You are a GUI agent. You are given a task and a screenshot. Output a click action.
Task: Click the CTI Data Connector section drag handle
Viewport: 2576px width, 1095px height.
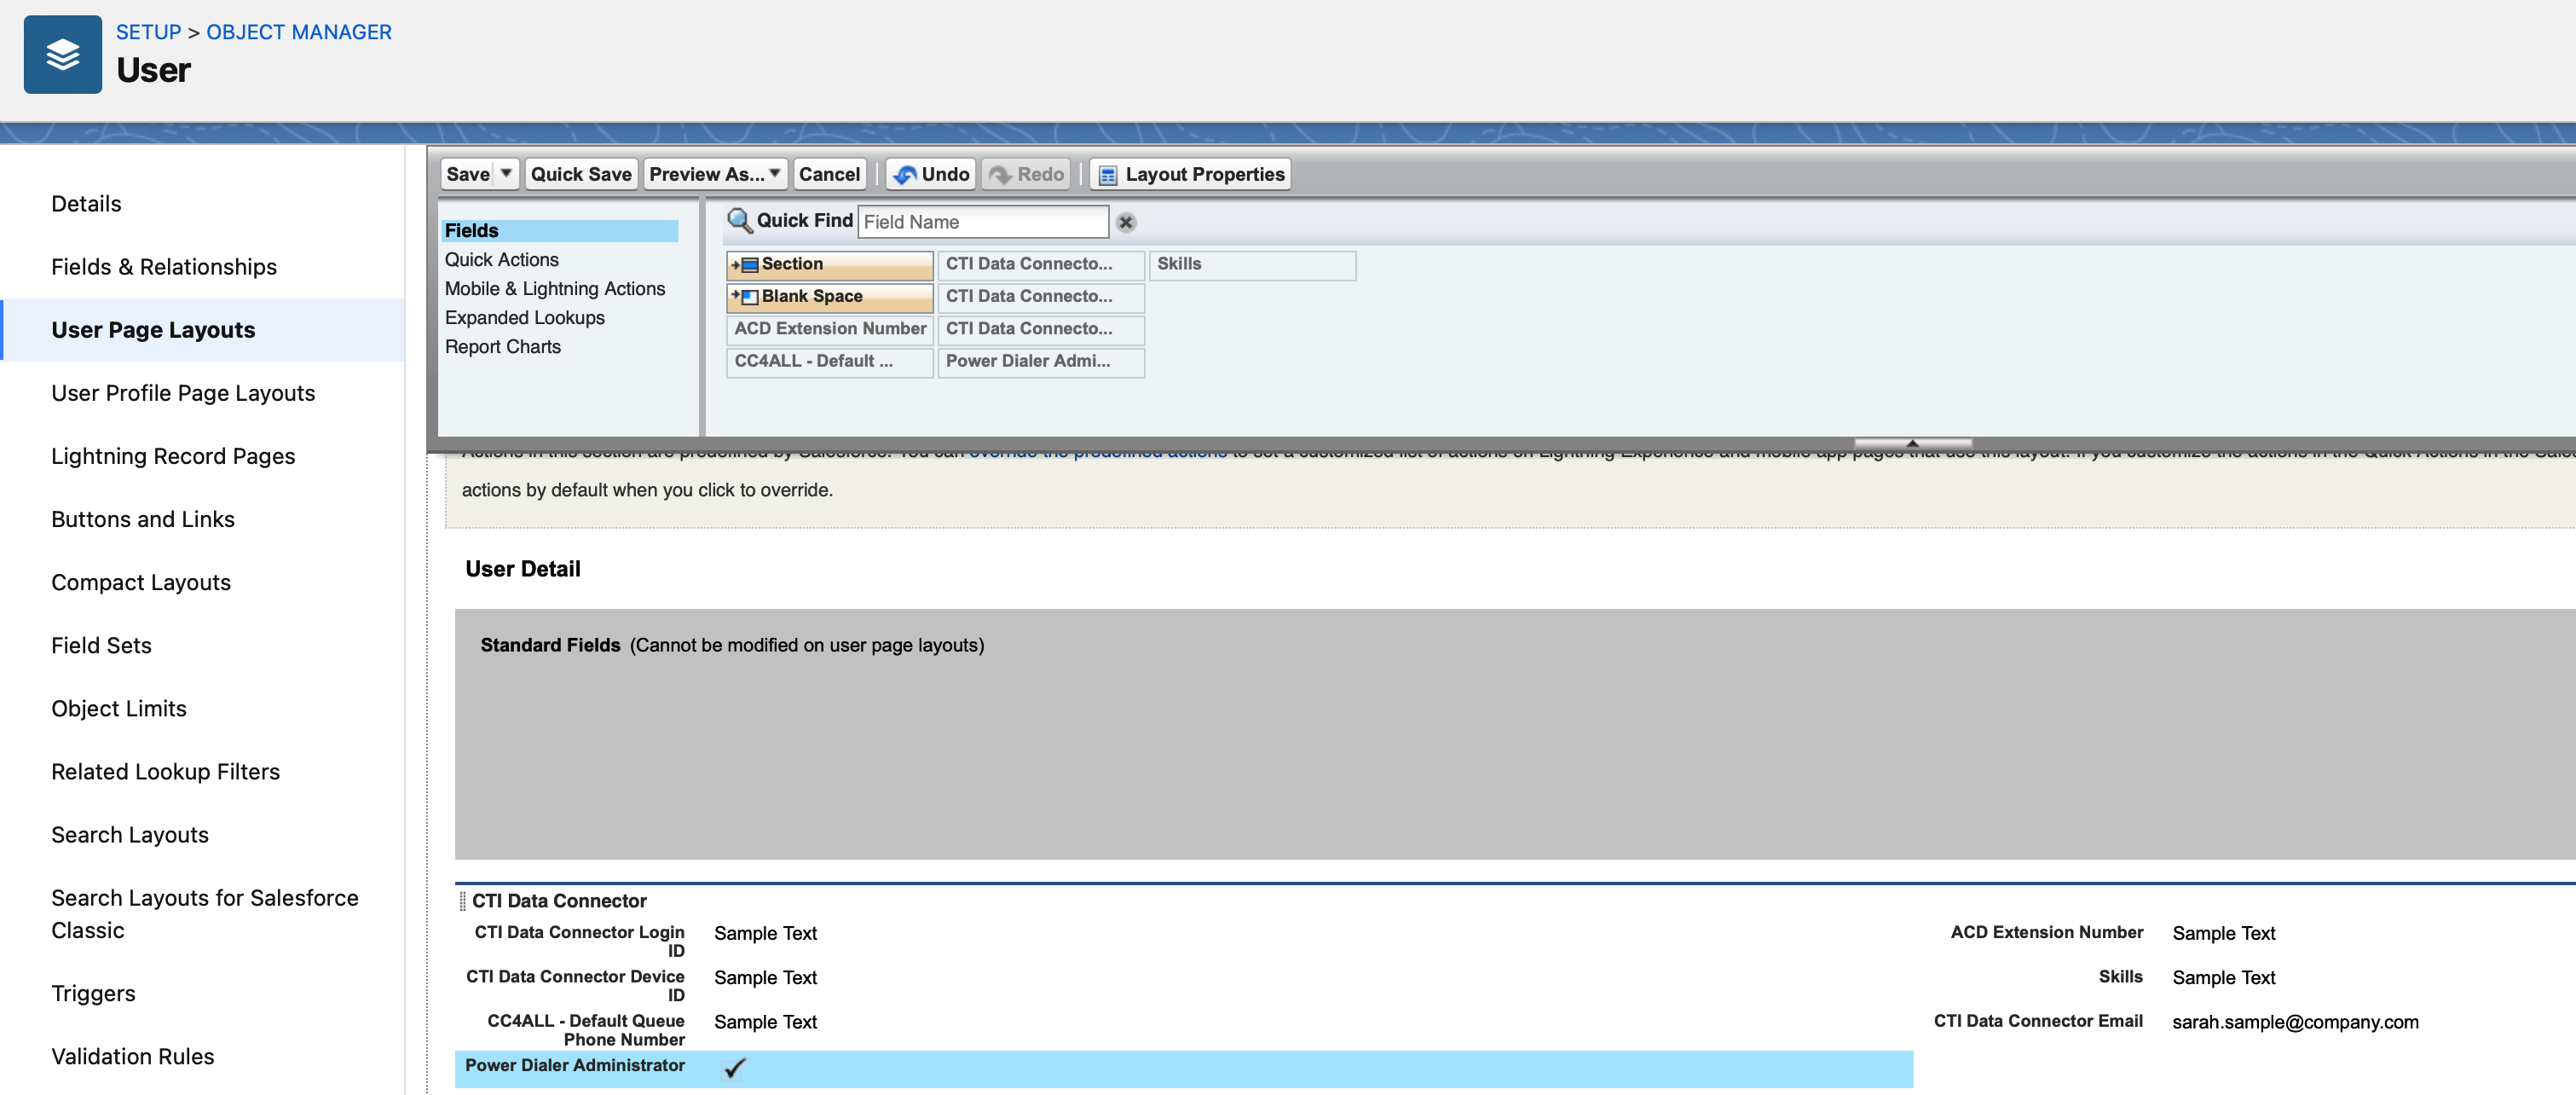[462, 901]
